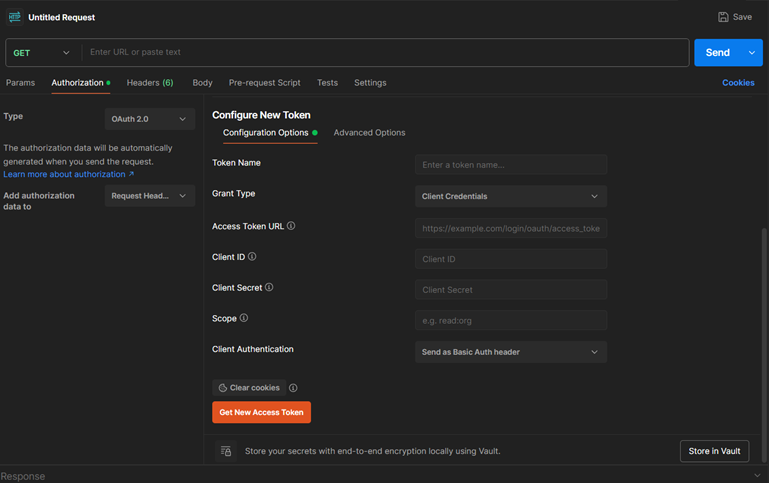Open the OAuth 2.0 type dropdown

(149, 119)
